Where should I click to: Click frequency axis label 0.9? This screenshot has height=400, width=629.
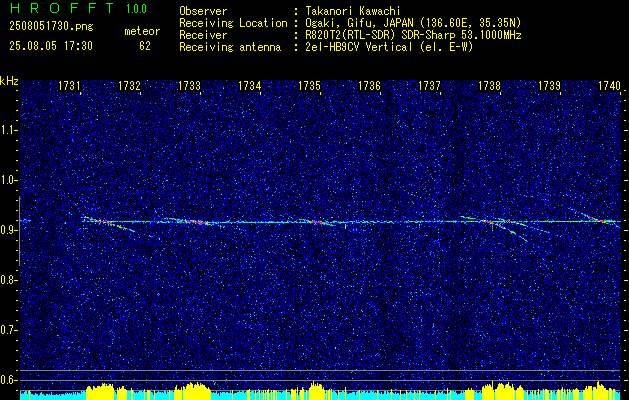point(8,230)
